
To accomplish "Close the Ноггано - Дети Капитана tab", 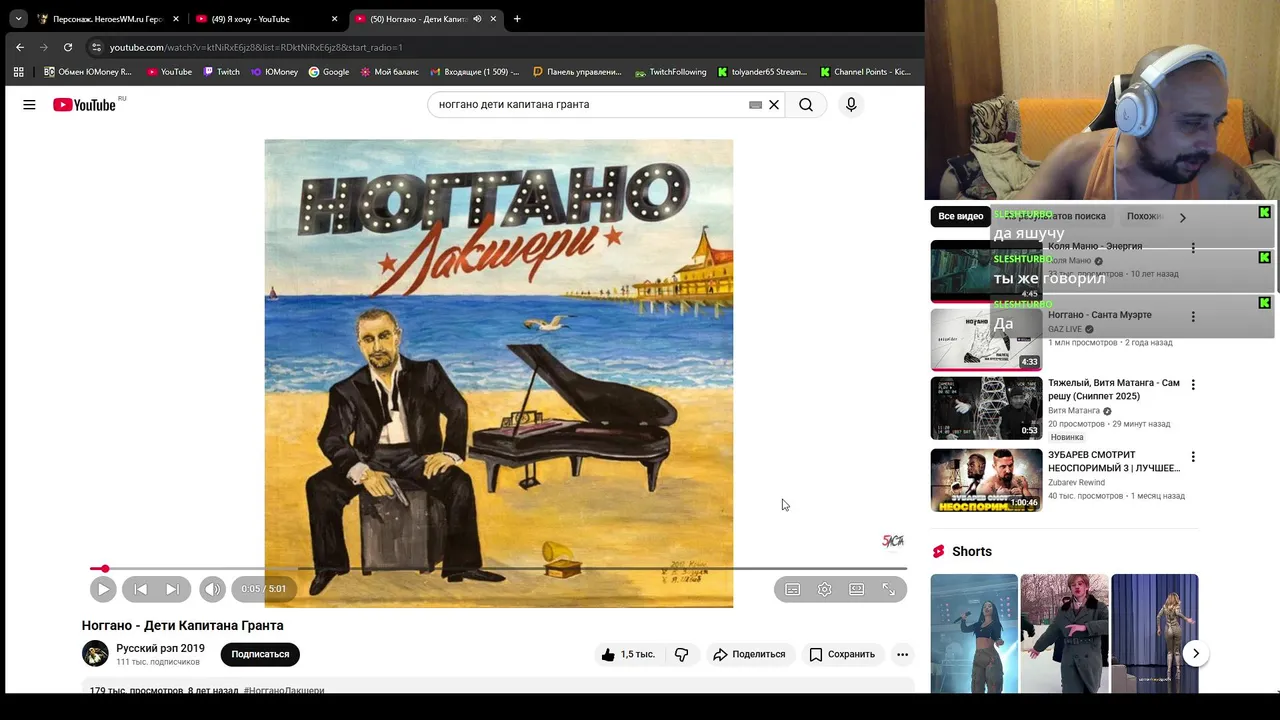I will coord(493,19).
